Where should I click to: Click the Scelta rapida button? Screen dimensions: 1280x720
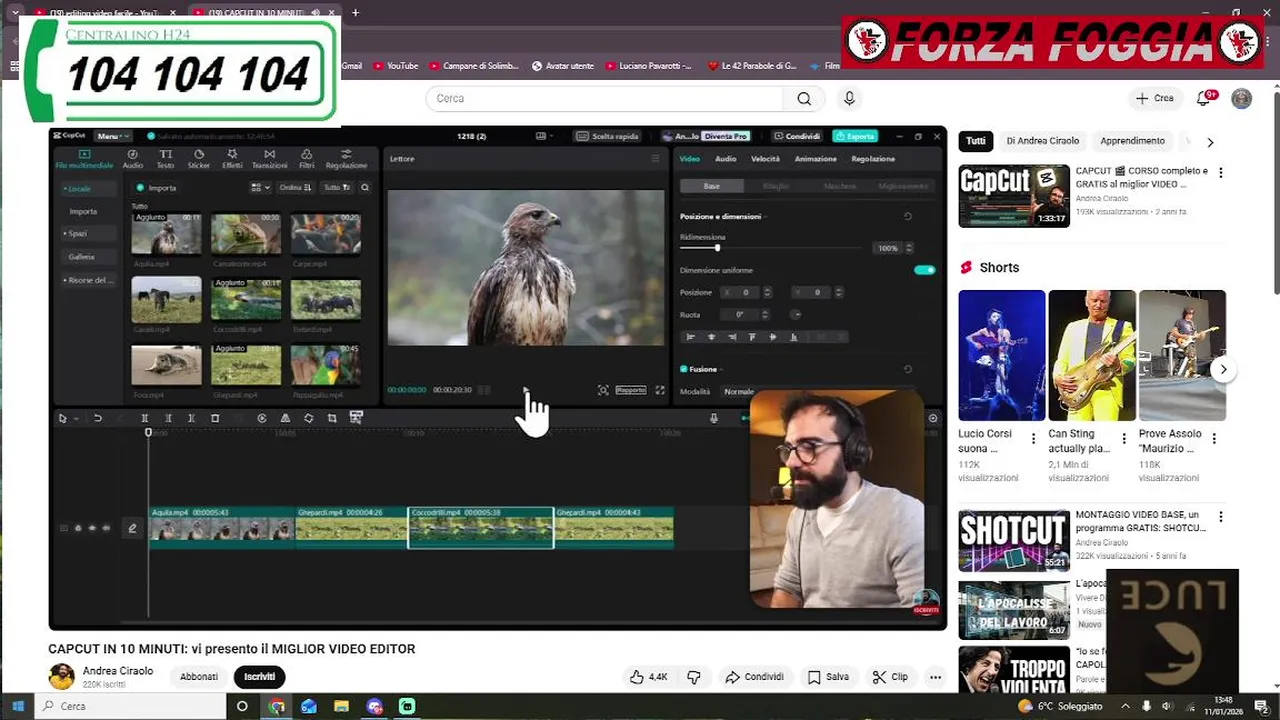pyautogui.click(x=609, y=136)
